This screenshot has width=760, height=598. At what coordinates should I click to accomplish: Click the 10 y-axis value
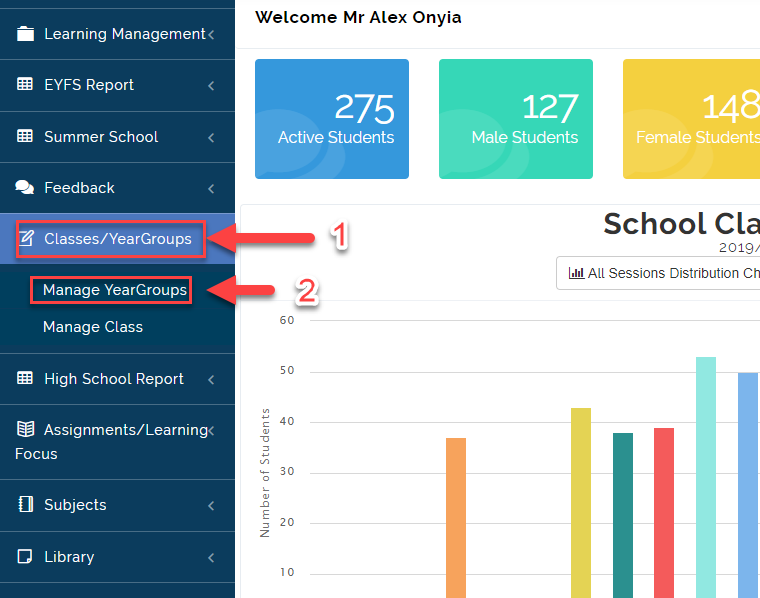point(287,572)
